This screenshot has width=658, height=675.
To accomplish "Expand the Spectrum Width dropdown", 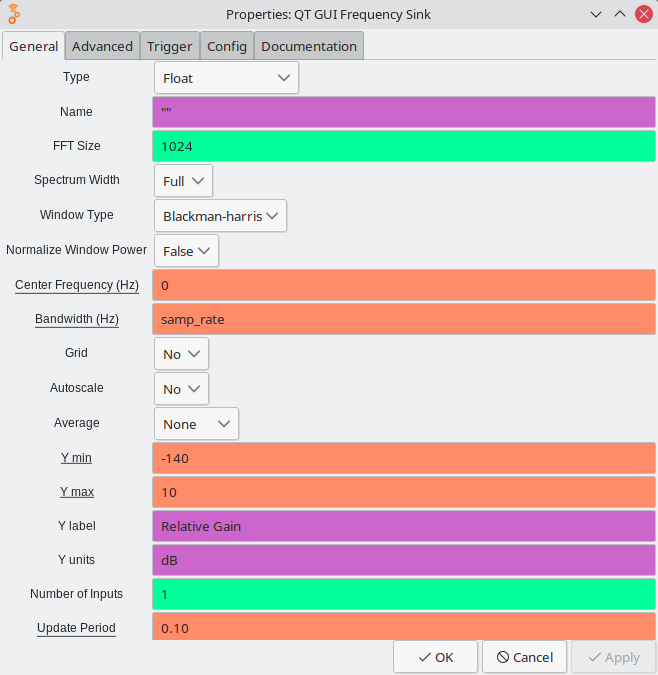I will pos(183,181).
